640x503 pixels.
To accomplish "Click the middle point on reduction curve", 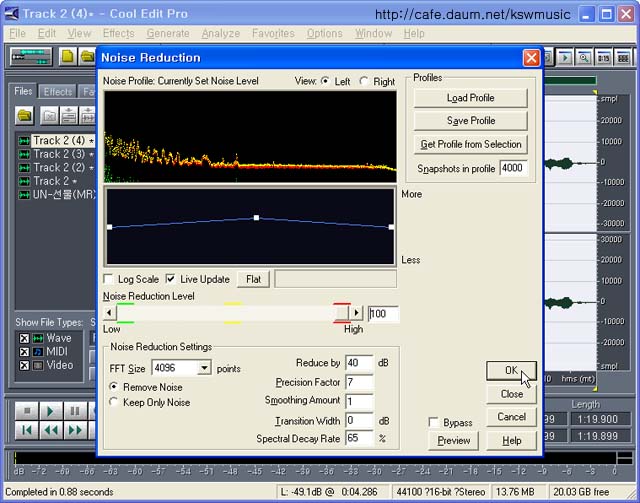I will point(256,218).
